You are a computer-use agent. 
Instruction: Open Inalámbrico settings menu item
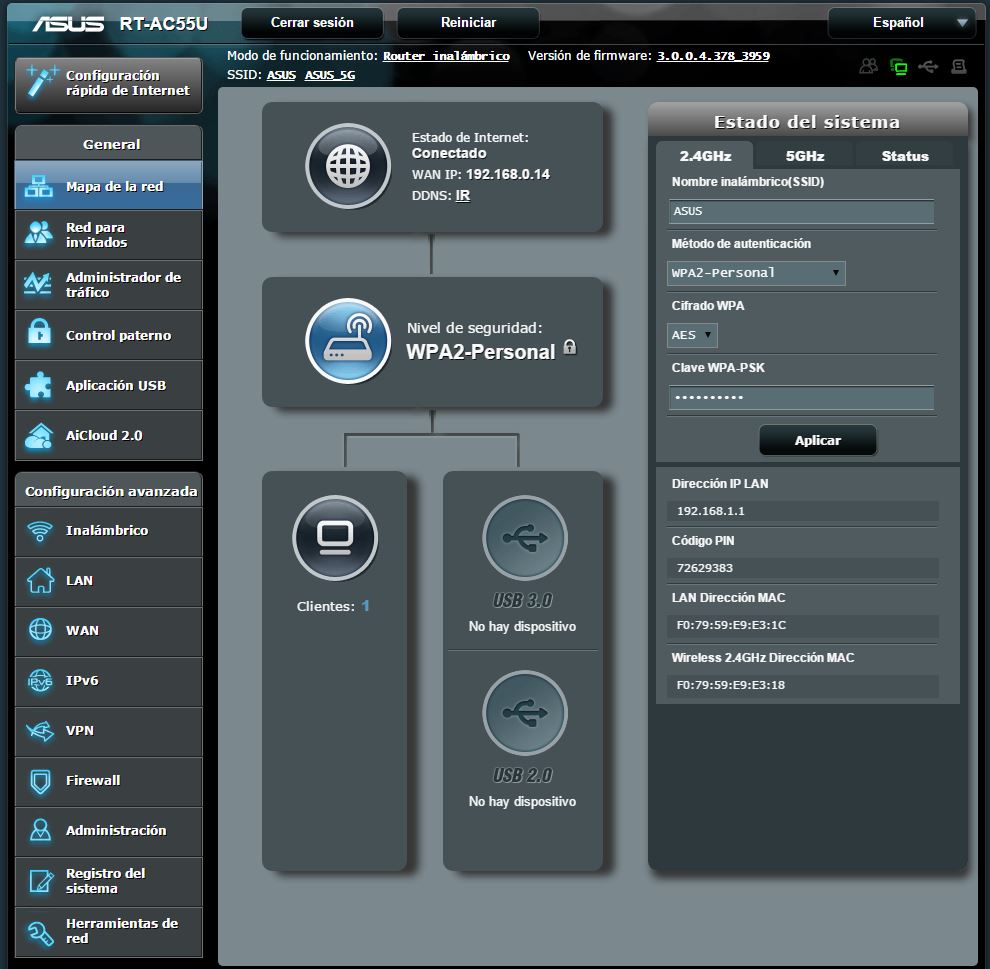tap(109, 531)
